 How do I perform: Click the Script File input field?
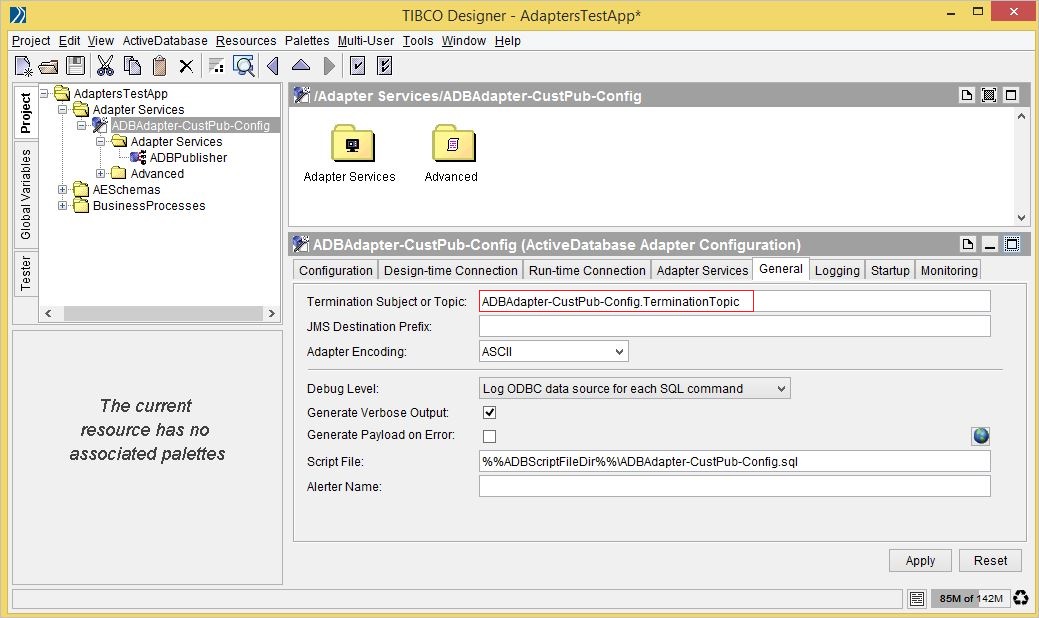pyautogui.click(x=735, y=462)
